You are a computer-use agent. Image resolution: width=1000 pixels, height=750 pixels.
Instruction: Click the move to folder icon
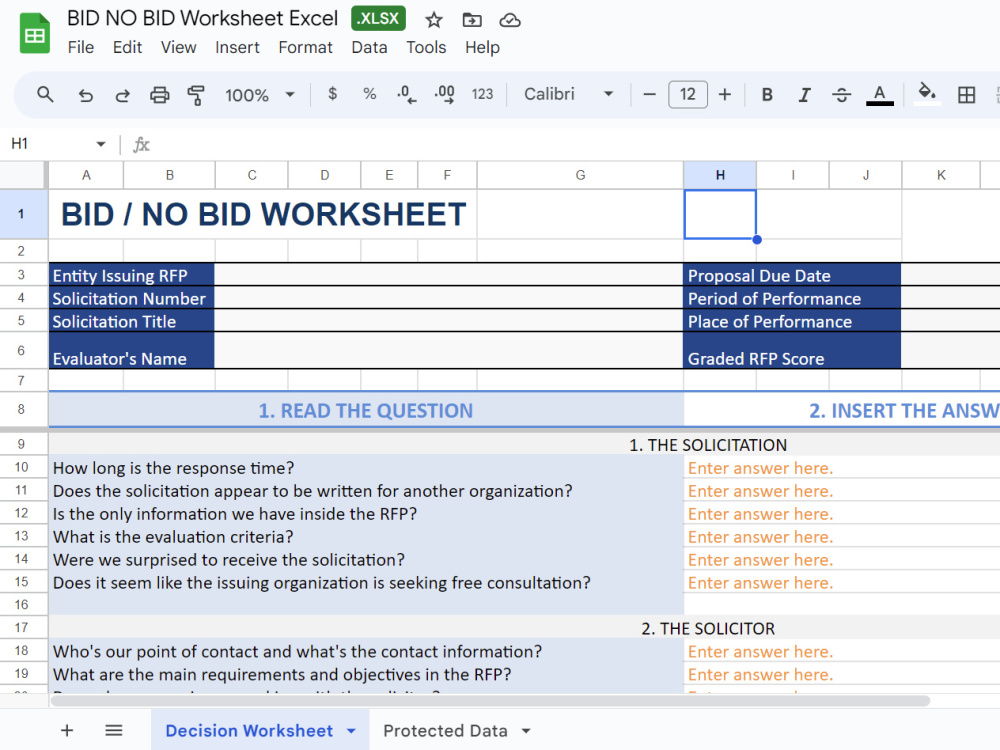(472, 20)
